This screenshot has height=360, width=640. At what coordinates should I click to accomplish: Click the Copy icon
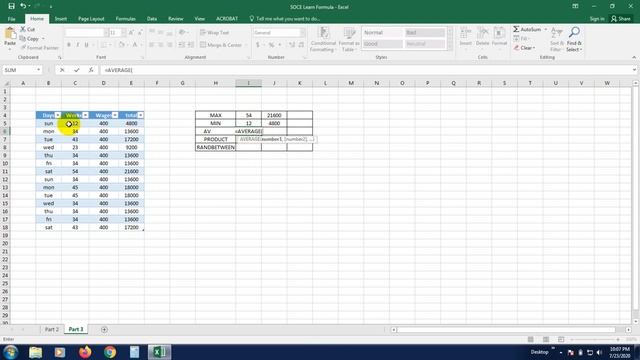click(23, 39)
